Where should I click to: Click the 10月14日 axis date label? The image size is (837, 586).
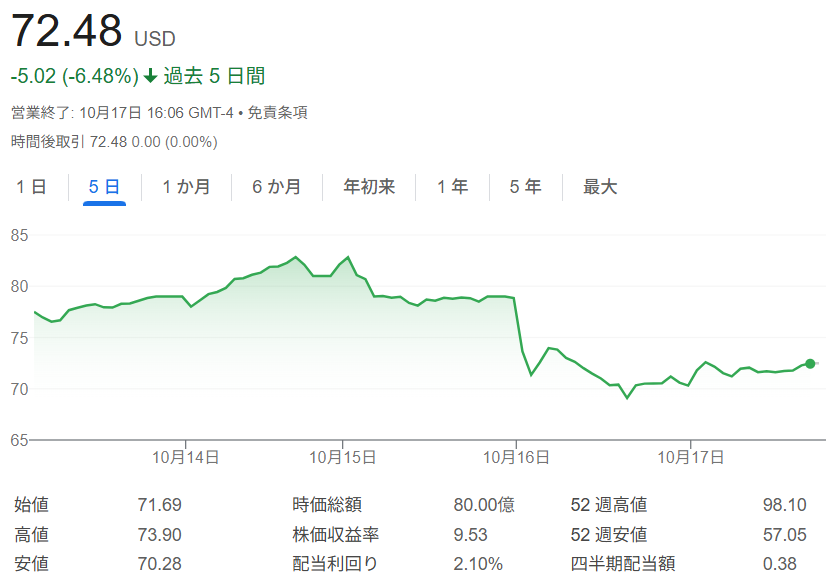(x=186, y=457)
